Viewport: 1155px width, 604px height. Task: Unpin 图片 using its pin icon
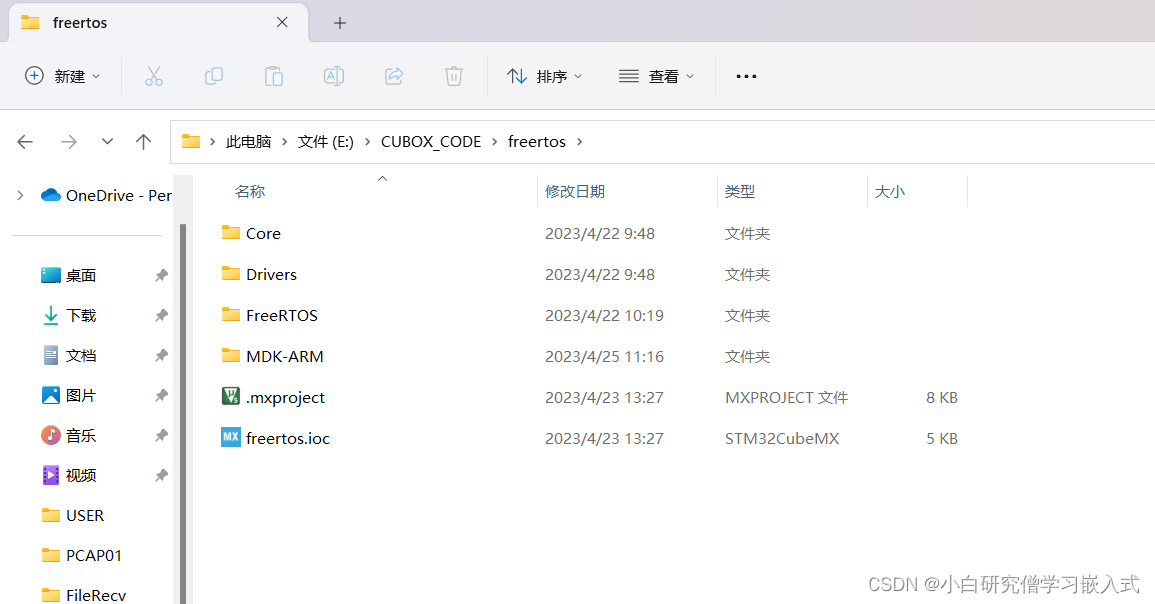(161, 396)
